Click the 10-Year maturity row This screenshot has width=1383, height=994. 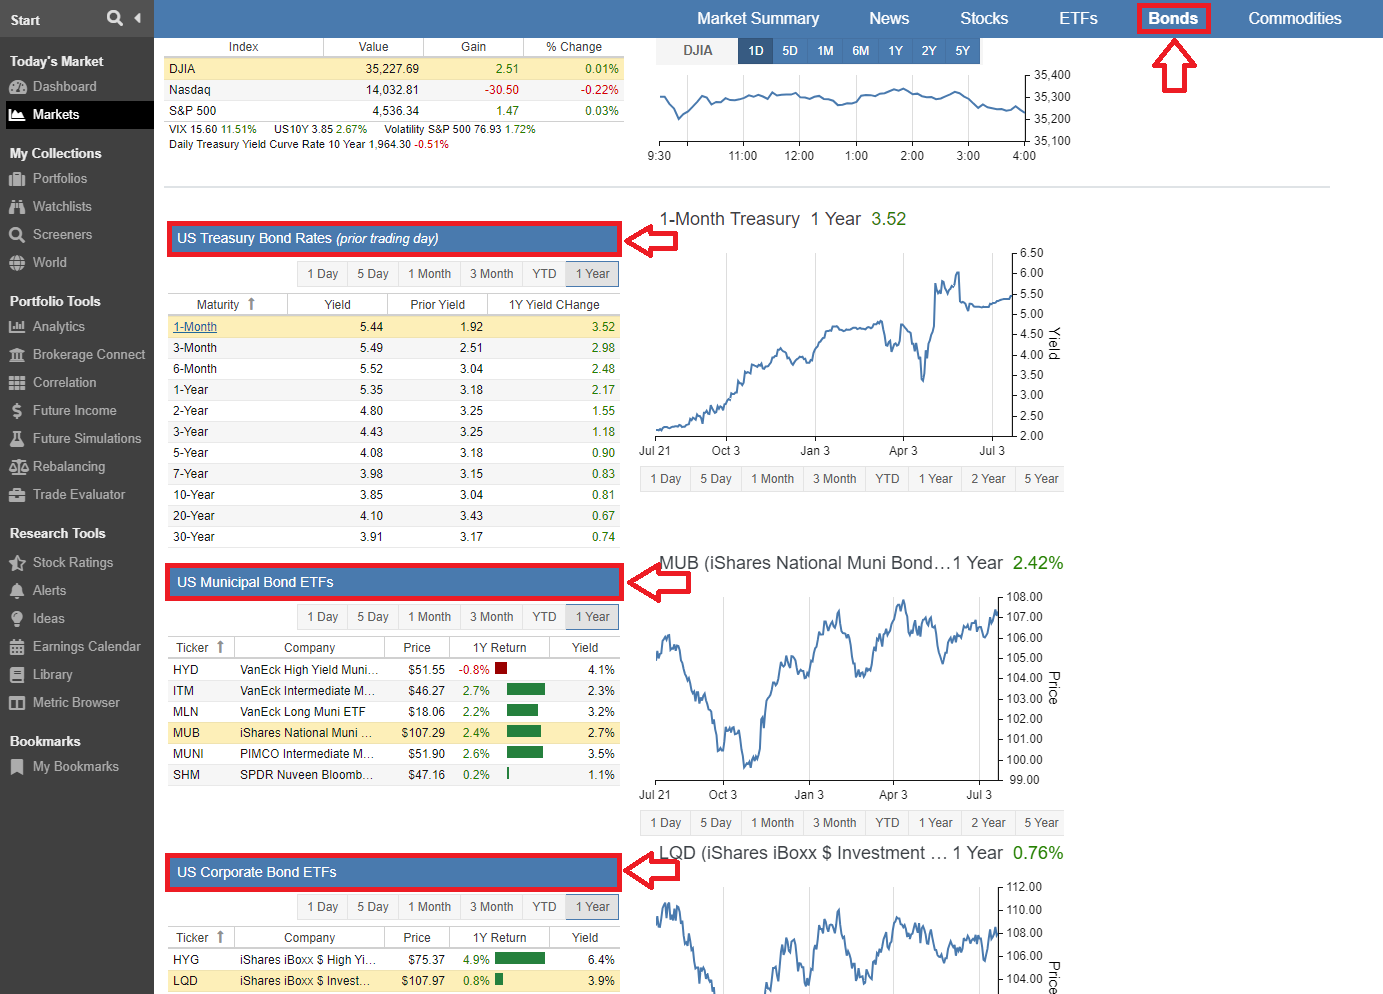click(394, 495)
